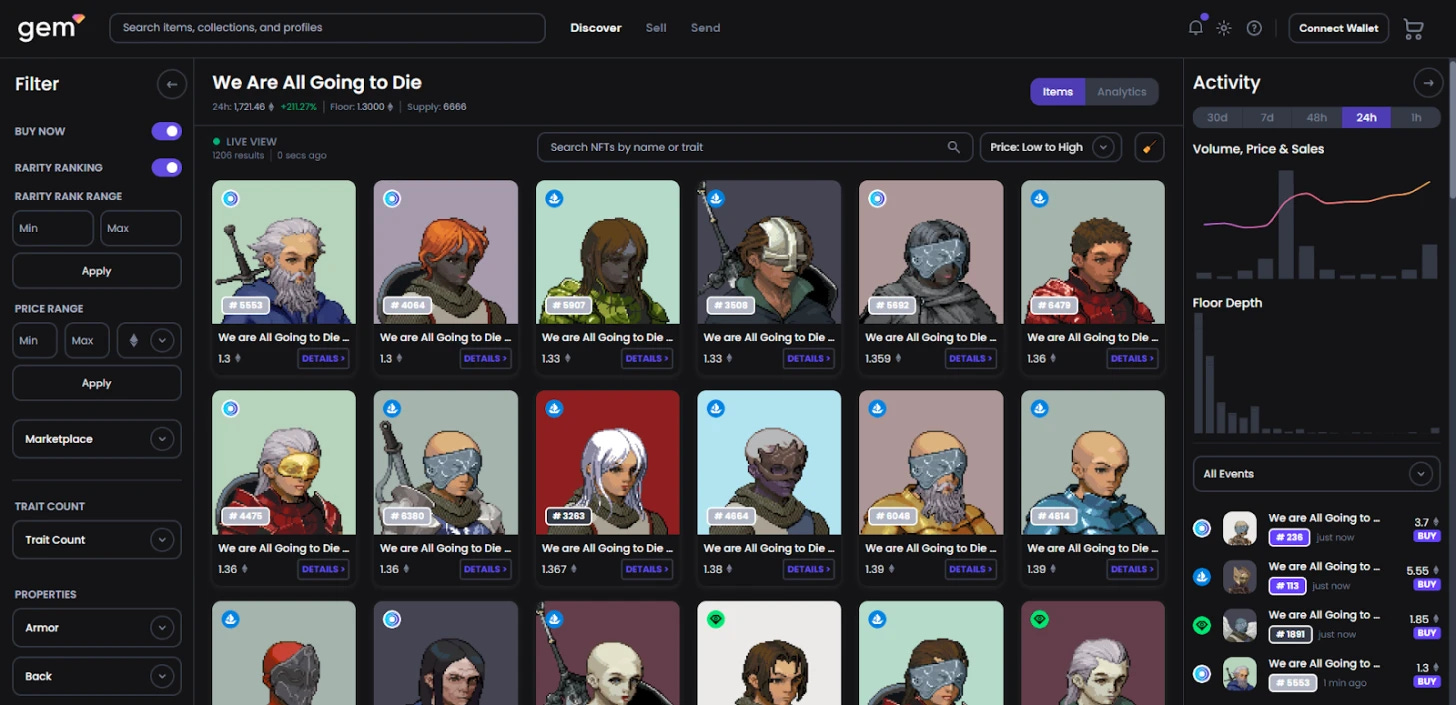This screenshot has width=1456, height=705.
Task: Expand the Marketplace filter dropdown
Action: pos(97,439)
